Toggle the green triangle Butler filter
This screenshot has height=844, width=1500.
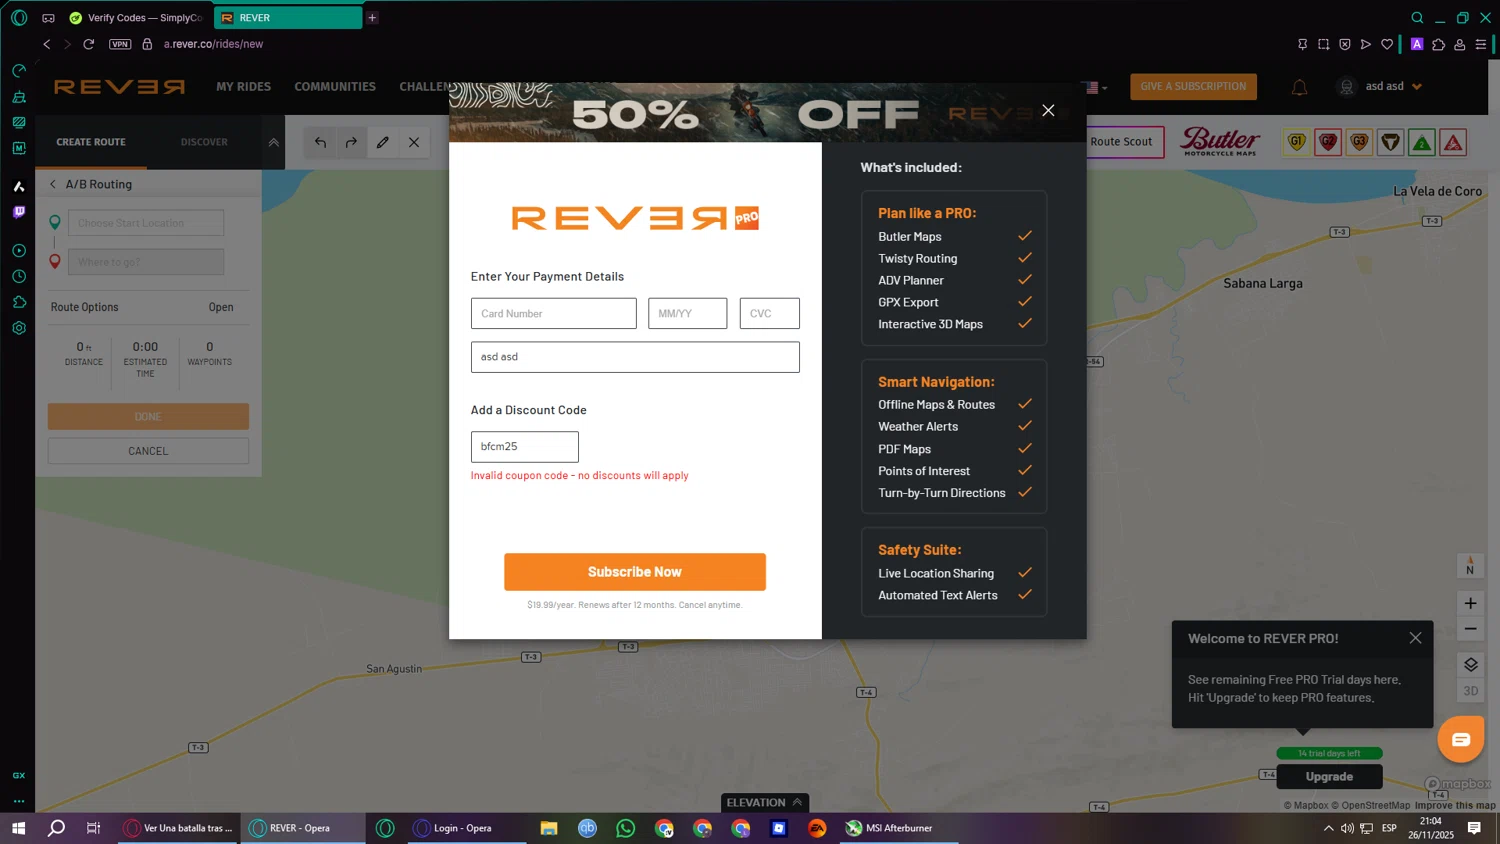(x=1422, y=142)
